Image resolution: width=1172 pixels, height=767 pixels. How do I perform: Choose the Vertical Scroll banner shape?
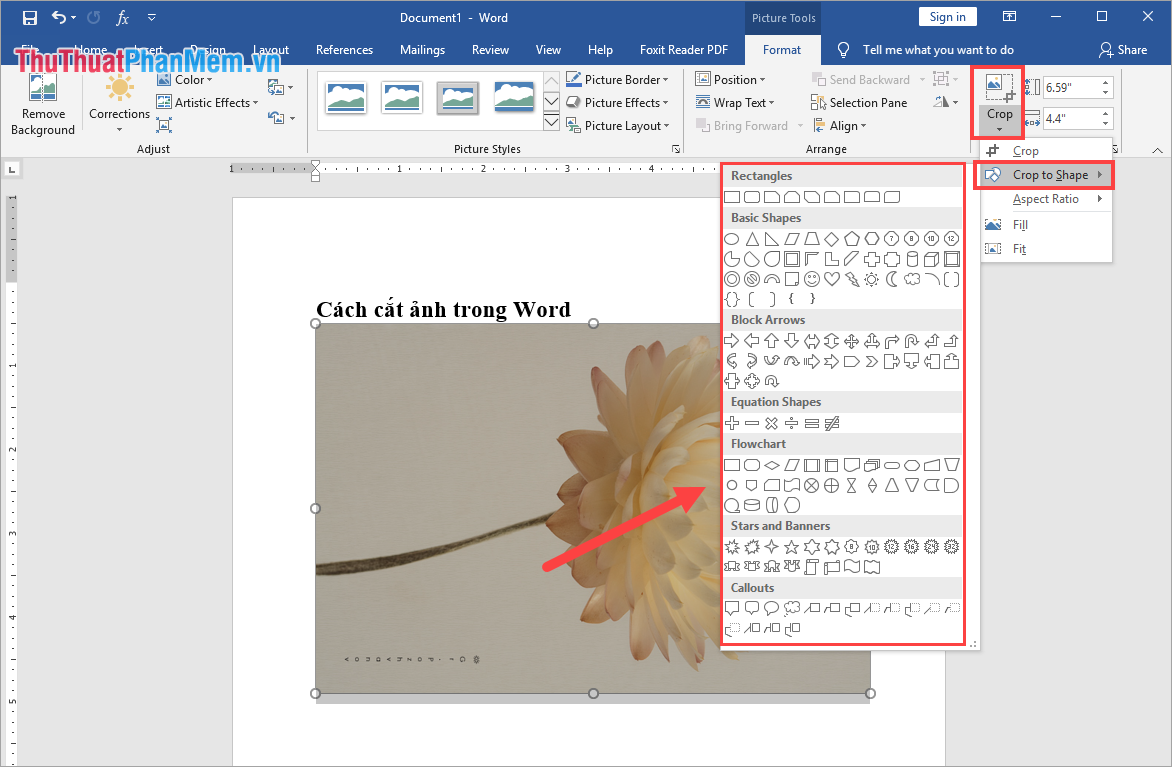pyautogui.click(x=812, y=567)
